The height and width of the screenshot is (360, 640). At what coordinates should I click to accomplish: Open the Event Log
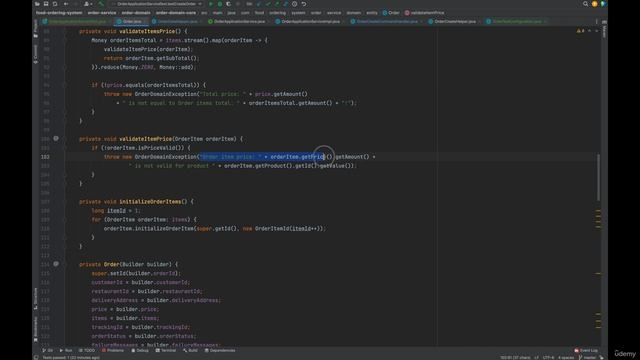tap(586, 350)
